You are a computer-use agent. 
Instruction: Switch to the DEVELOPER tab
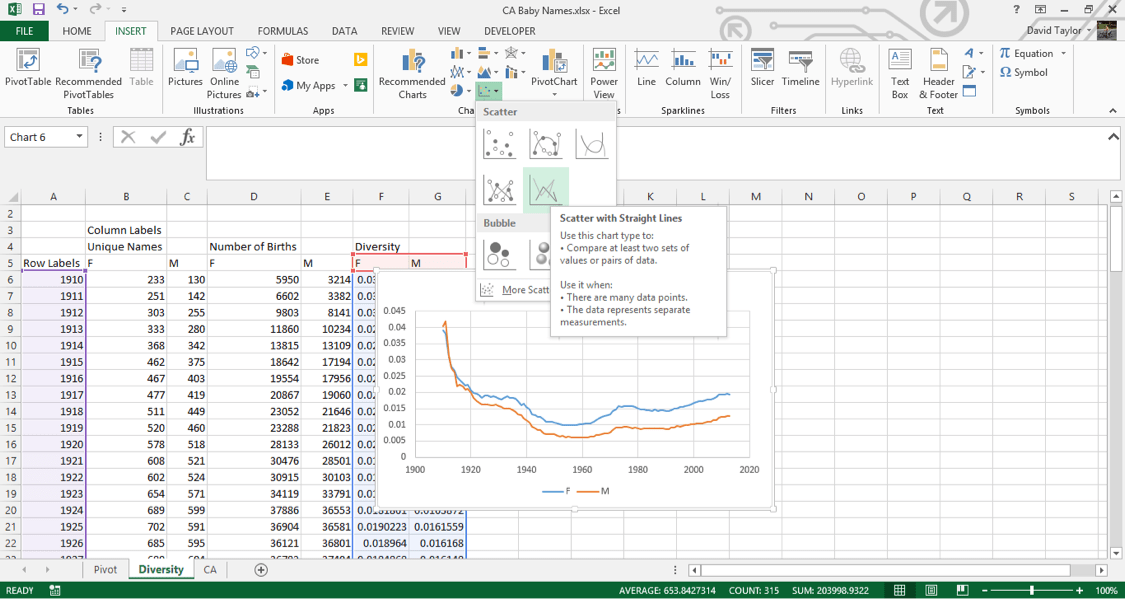coord(509,31)
